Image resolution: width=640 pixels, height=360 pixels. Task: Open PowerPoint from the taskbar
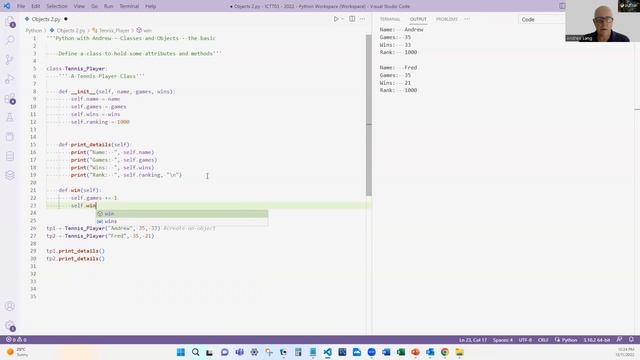(416, 352)
